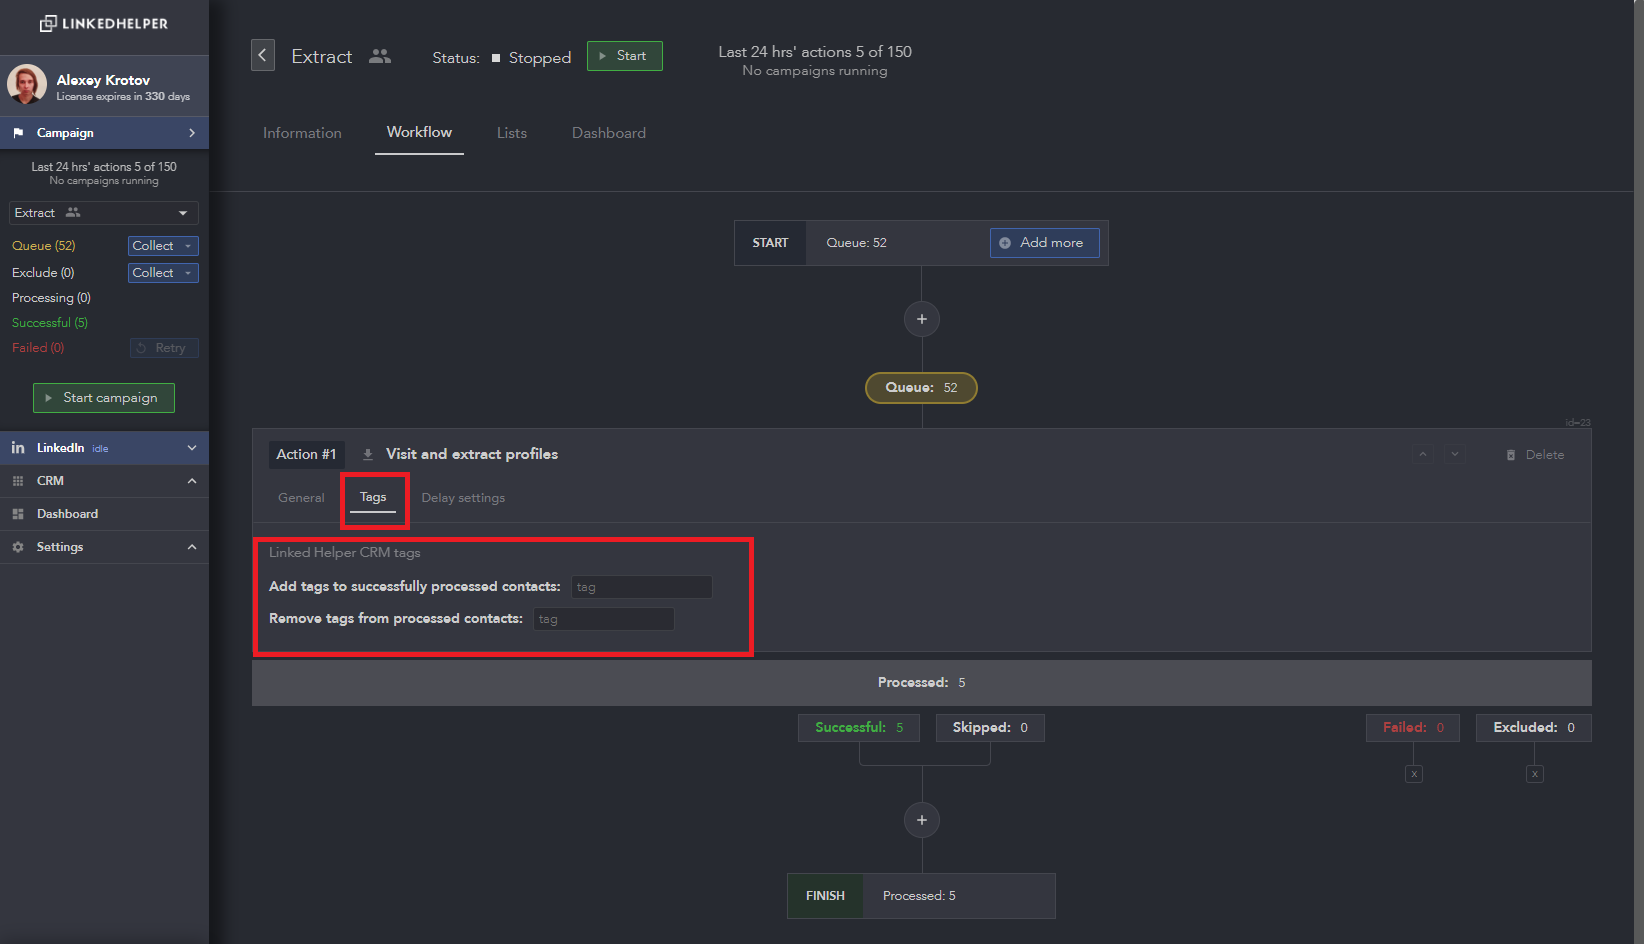Click the CRM grid icon
Viewport: 1644px width, 944px height.
click(18, 481)
